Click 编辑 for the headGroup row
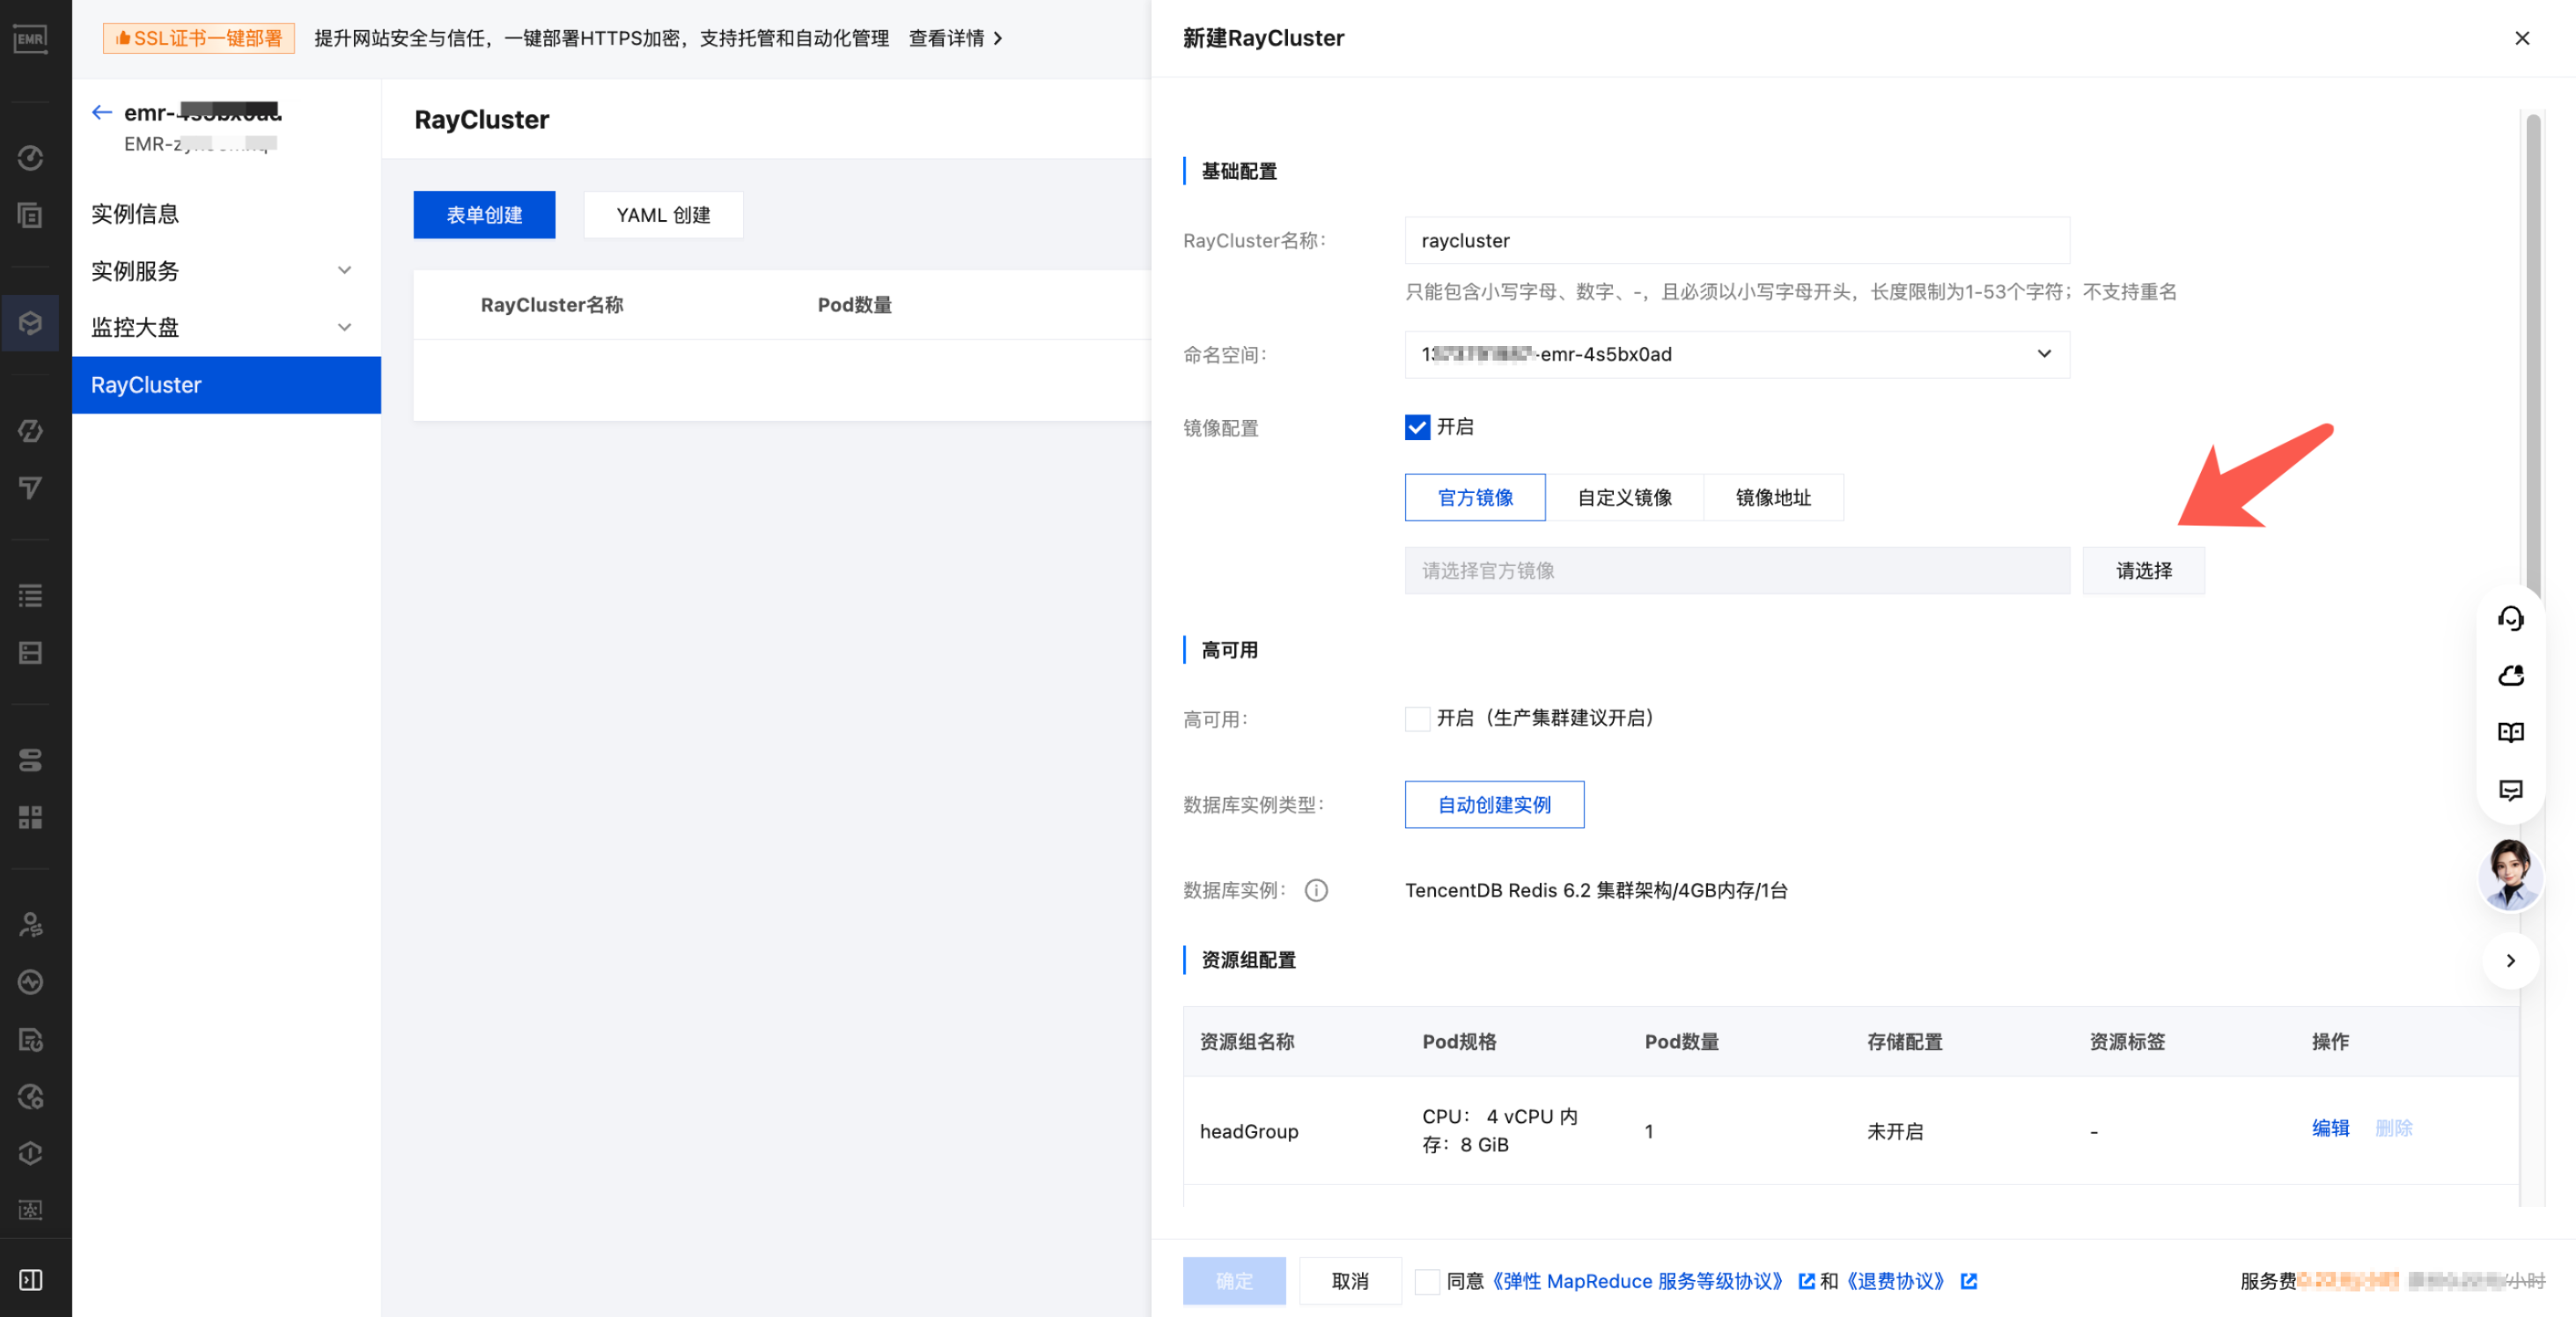2576x1317 pixels. 2330,1128
